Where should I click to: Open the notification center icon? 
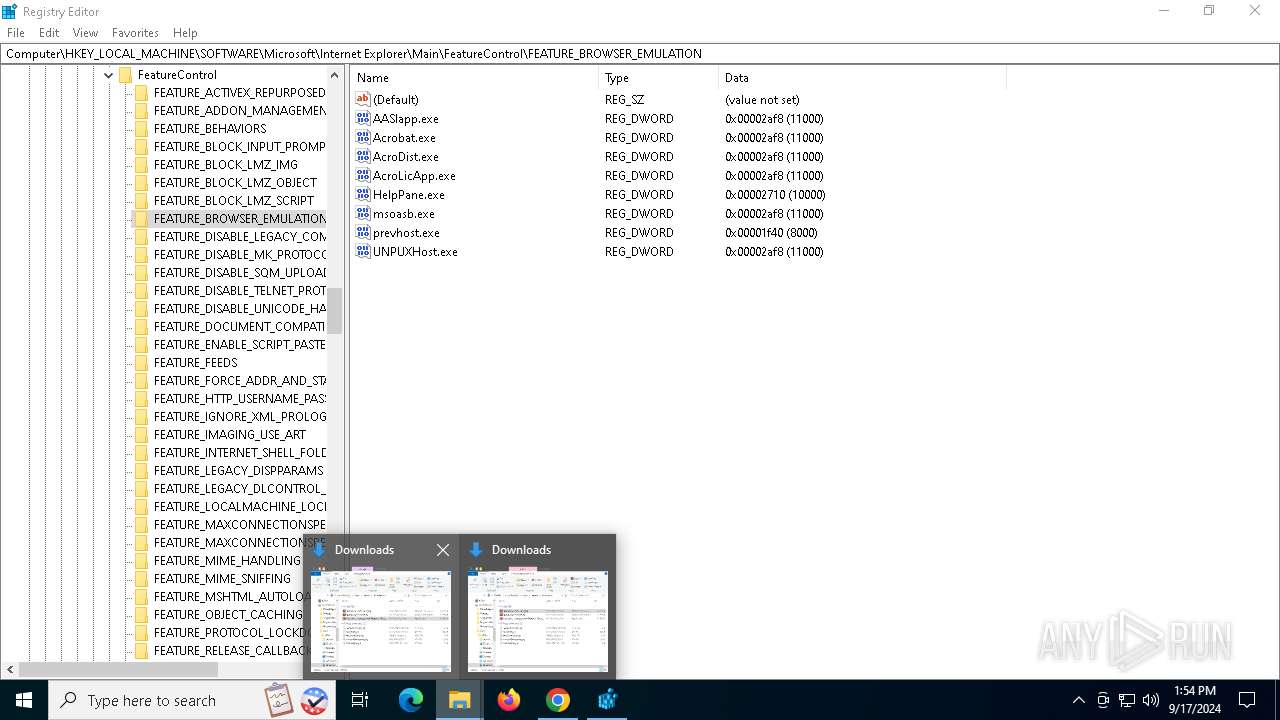(1247, 700)
